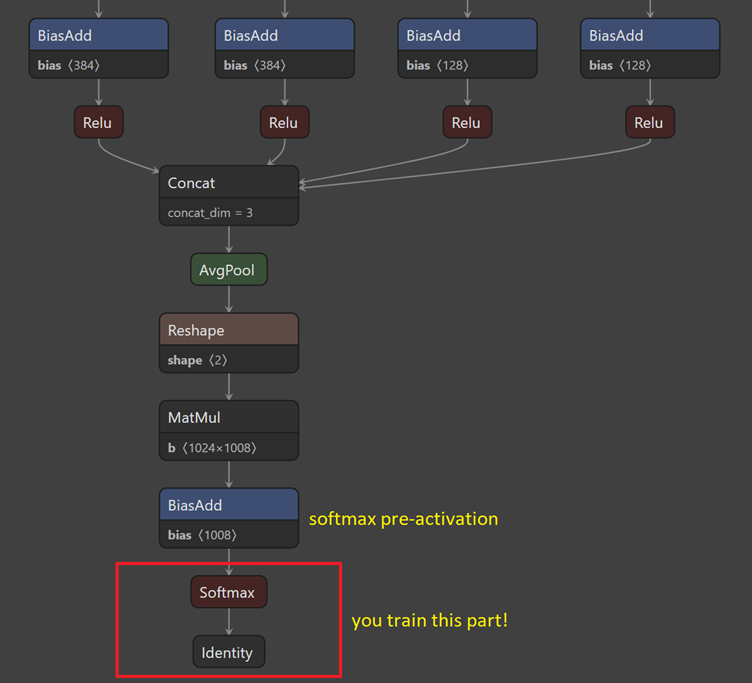Select the MatMul node title
The image size is (752, 683).
point(228,417)
